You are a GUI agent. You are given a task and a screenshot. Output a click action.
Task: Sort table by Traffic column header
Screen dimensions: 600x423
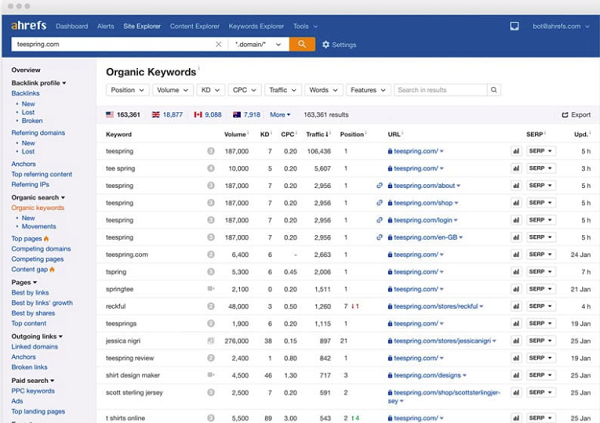coord(317,134)
